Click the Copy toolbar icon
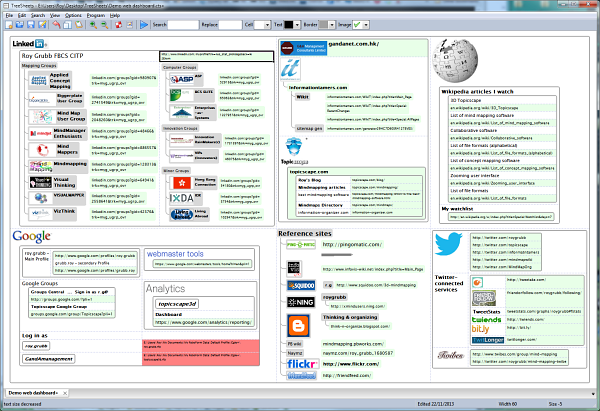The height and width of the screenshot is (411, 600). pos(67,25)
